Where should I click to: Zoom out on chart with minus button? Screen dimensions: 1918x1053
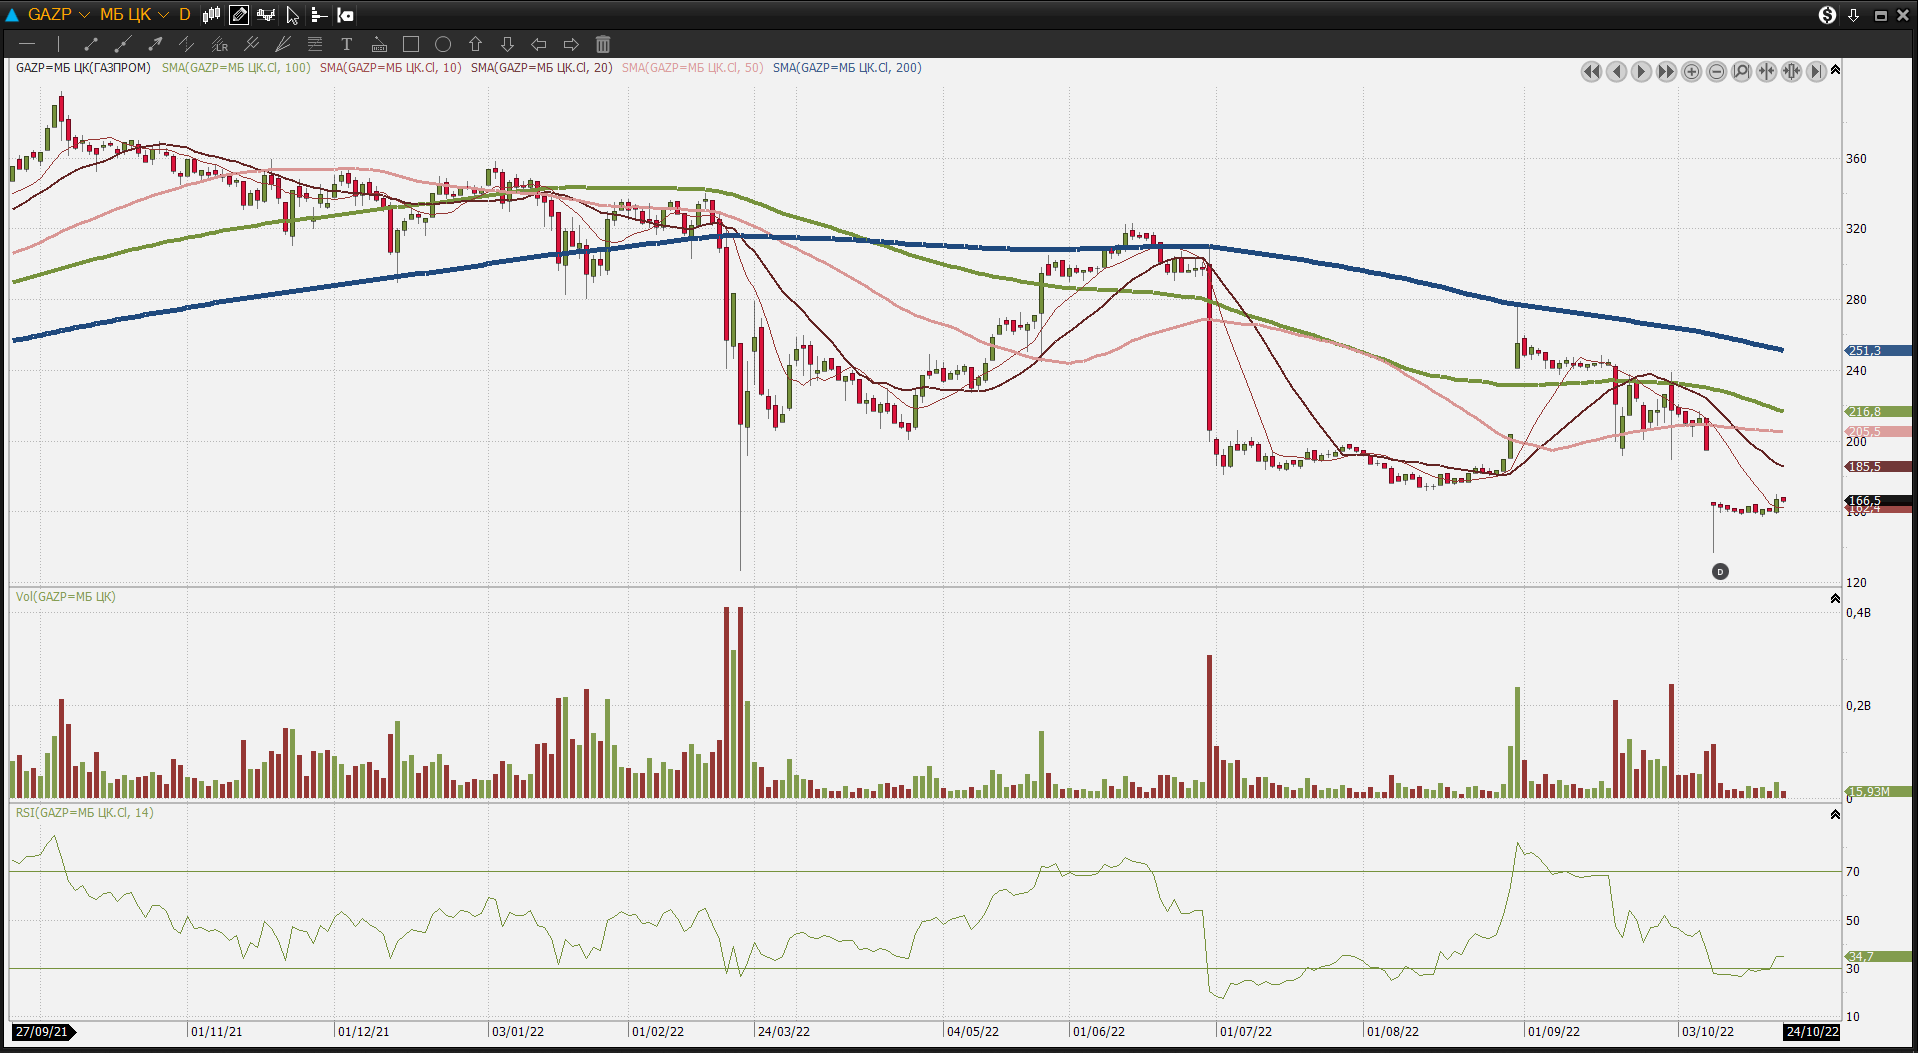(1716, 71)
